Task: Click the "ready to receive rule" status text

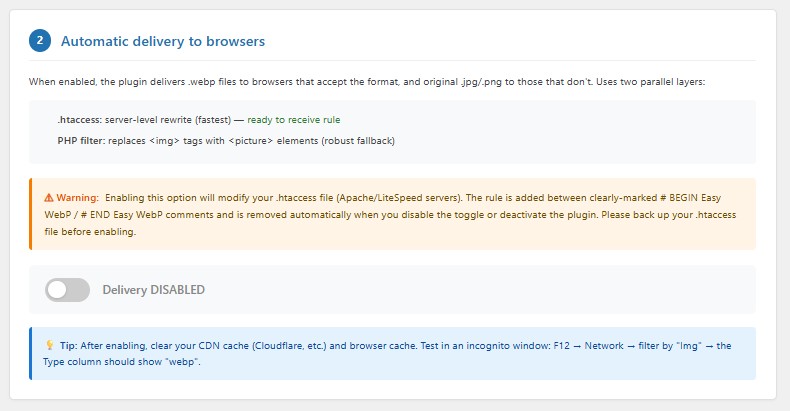Action: tap(294, 120)
